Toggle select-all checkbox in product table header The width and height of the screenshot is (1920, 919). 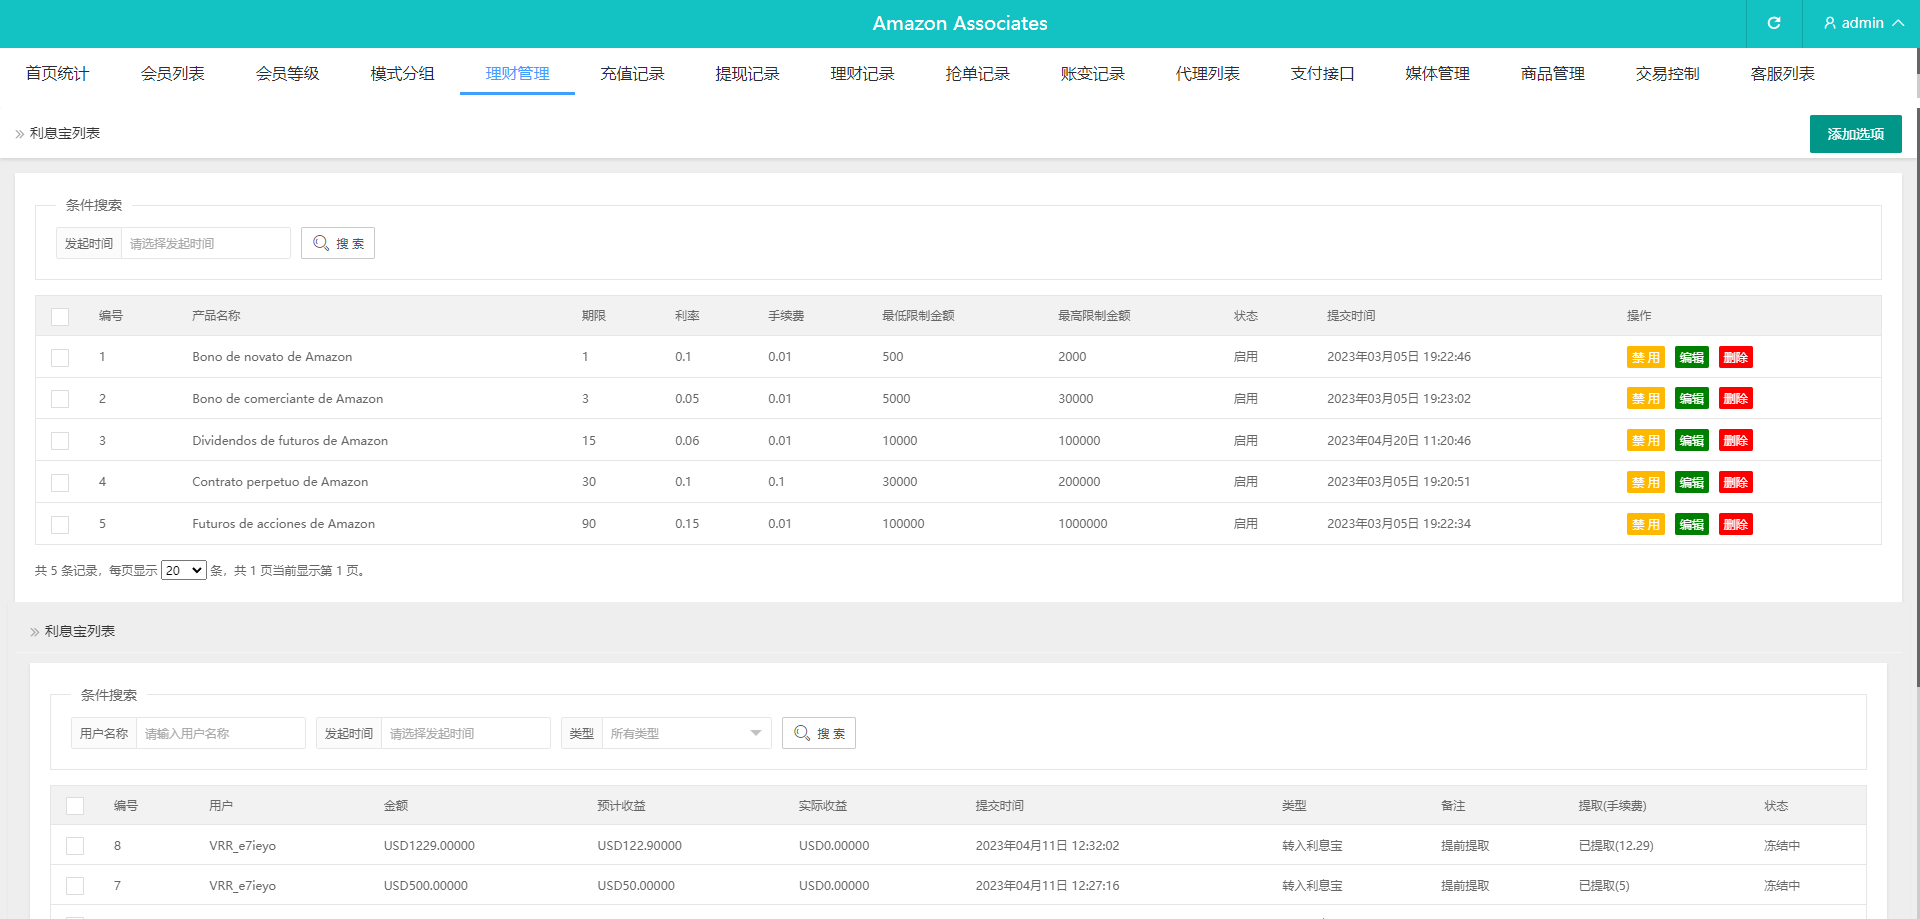tap(60, 316)
